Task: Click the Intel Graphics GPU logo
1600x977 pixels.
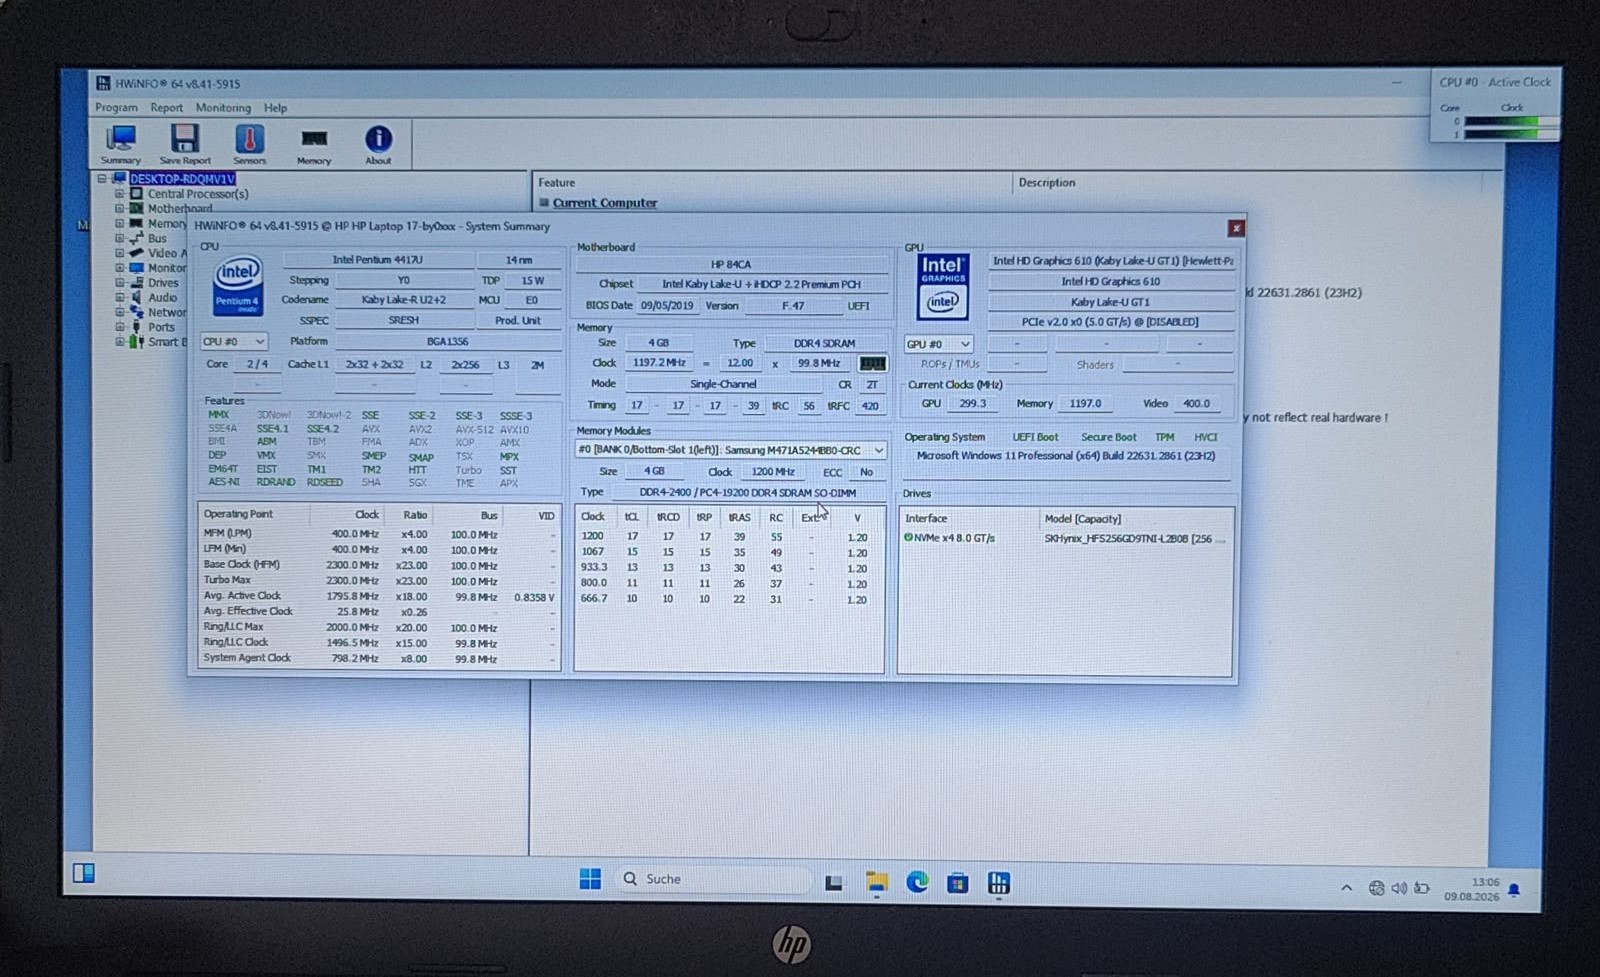Action: [942, 286]
